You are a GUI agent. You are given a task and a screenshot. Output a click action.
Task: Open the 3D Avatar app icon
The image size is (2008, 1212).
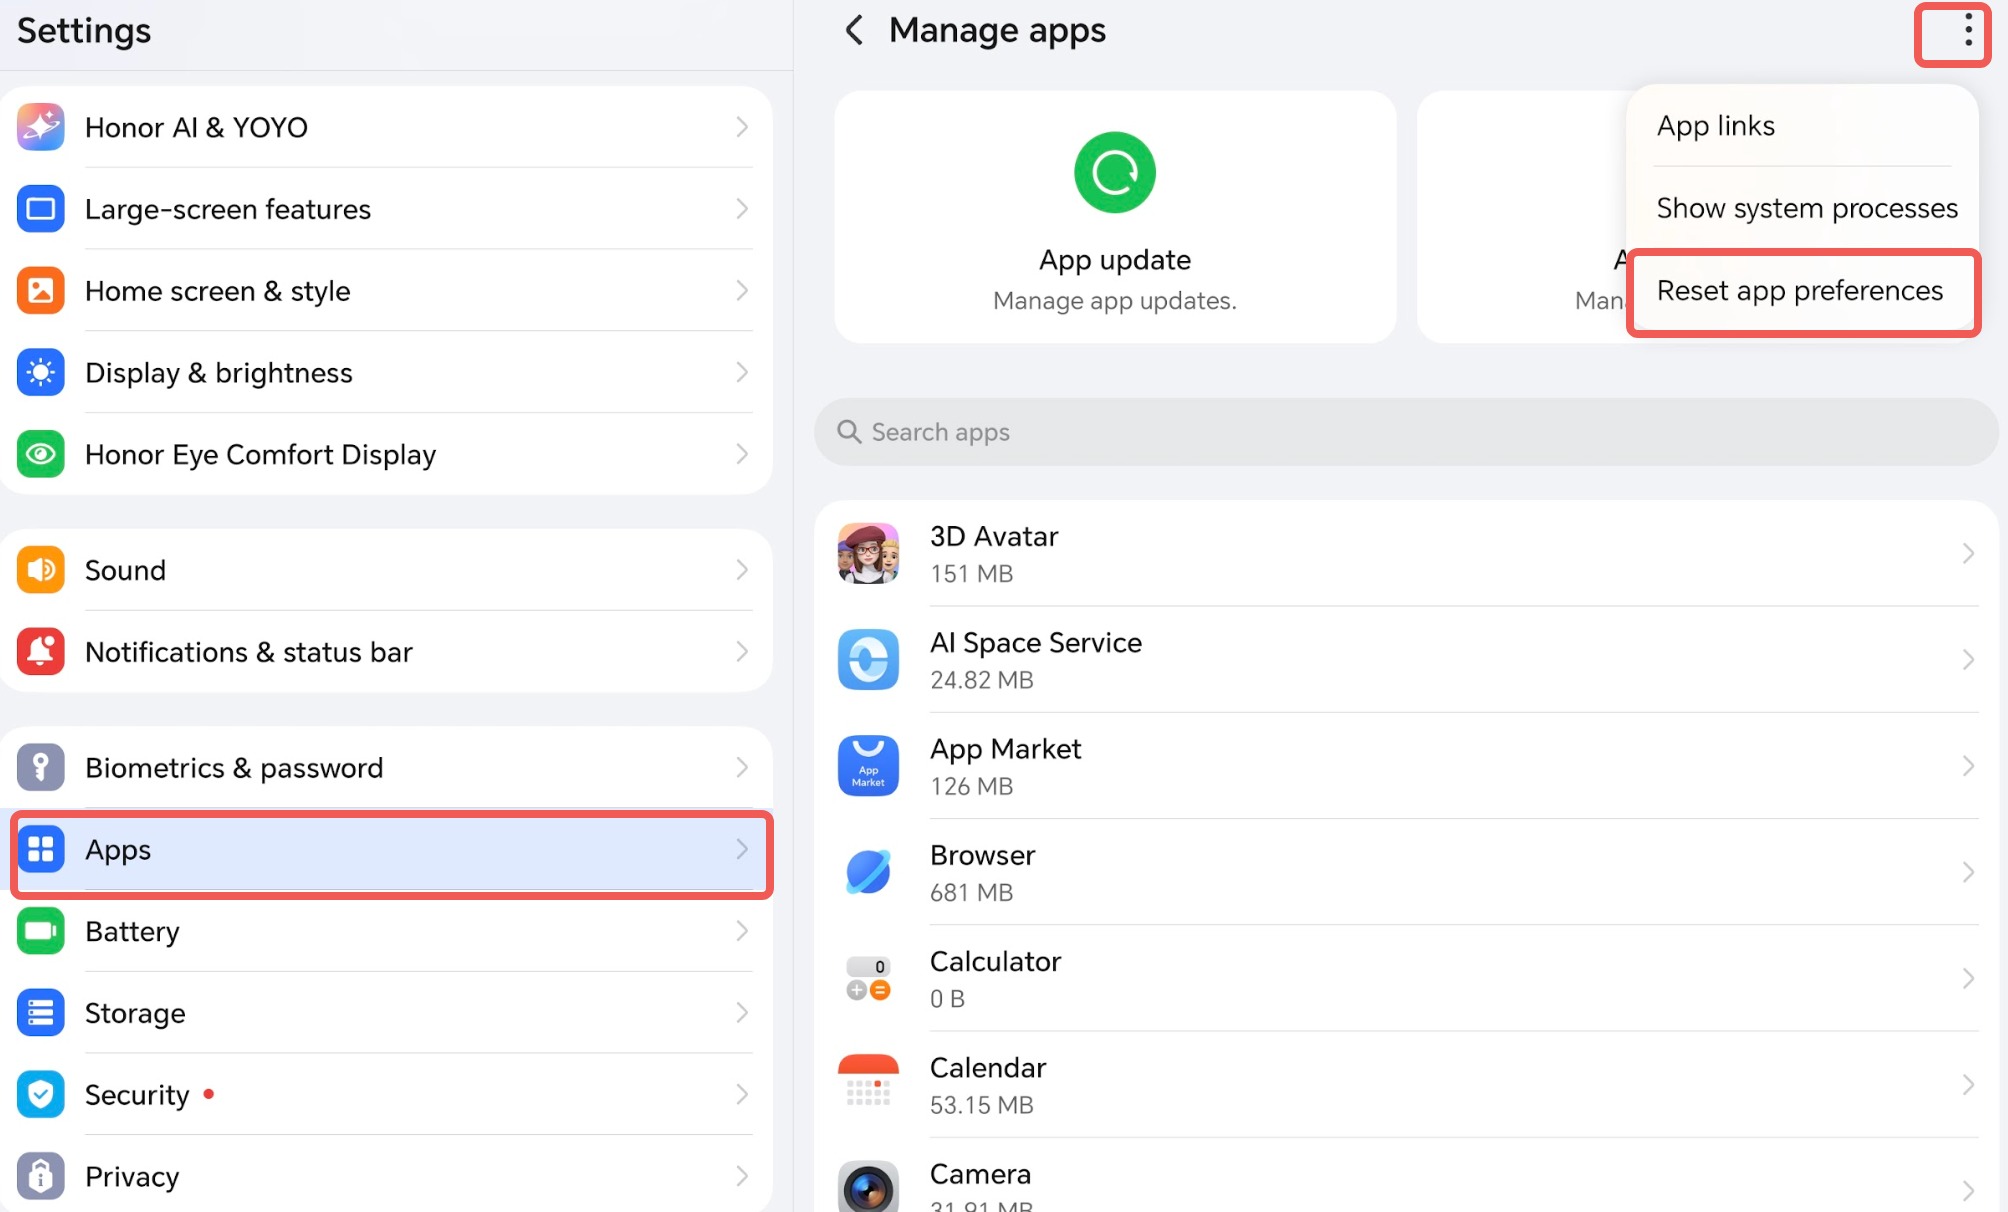tap(868, 553)
